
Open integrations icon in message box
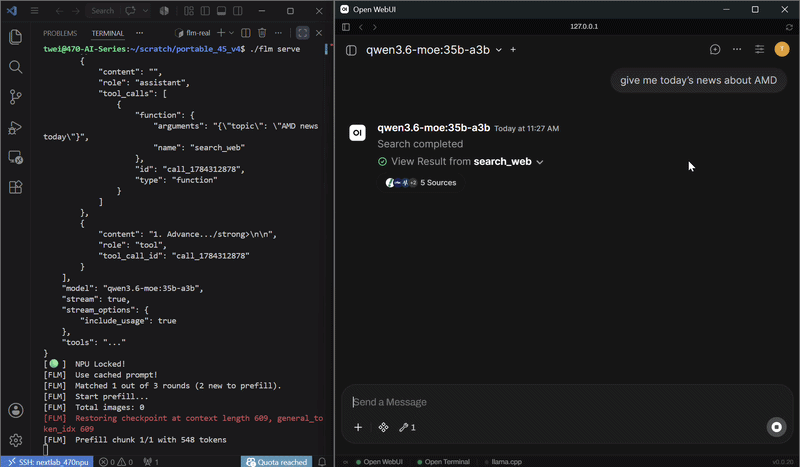click(383, 427)
